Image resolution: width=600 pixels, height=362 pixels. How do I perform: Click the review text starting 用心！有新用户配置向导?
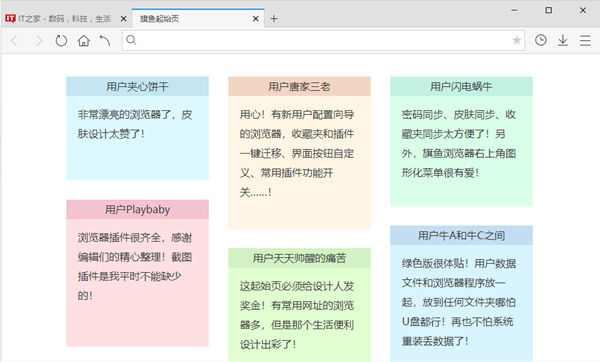click(297, 153)
